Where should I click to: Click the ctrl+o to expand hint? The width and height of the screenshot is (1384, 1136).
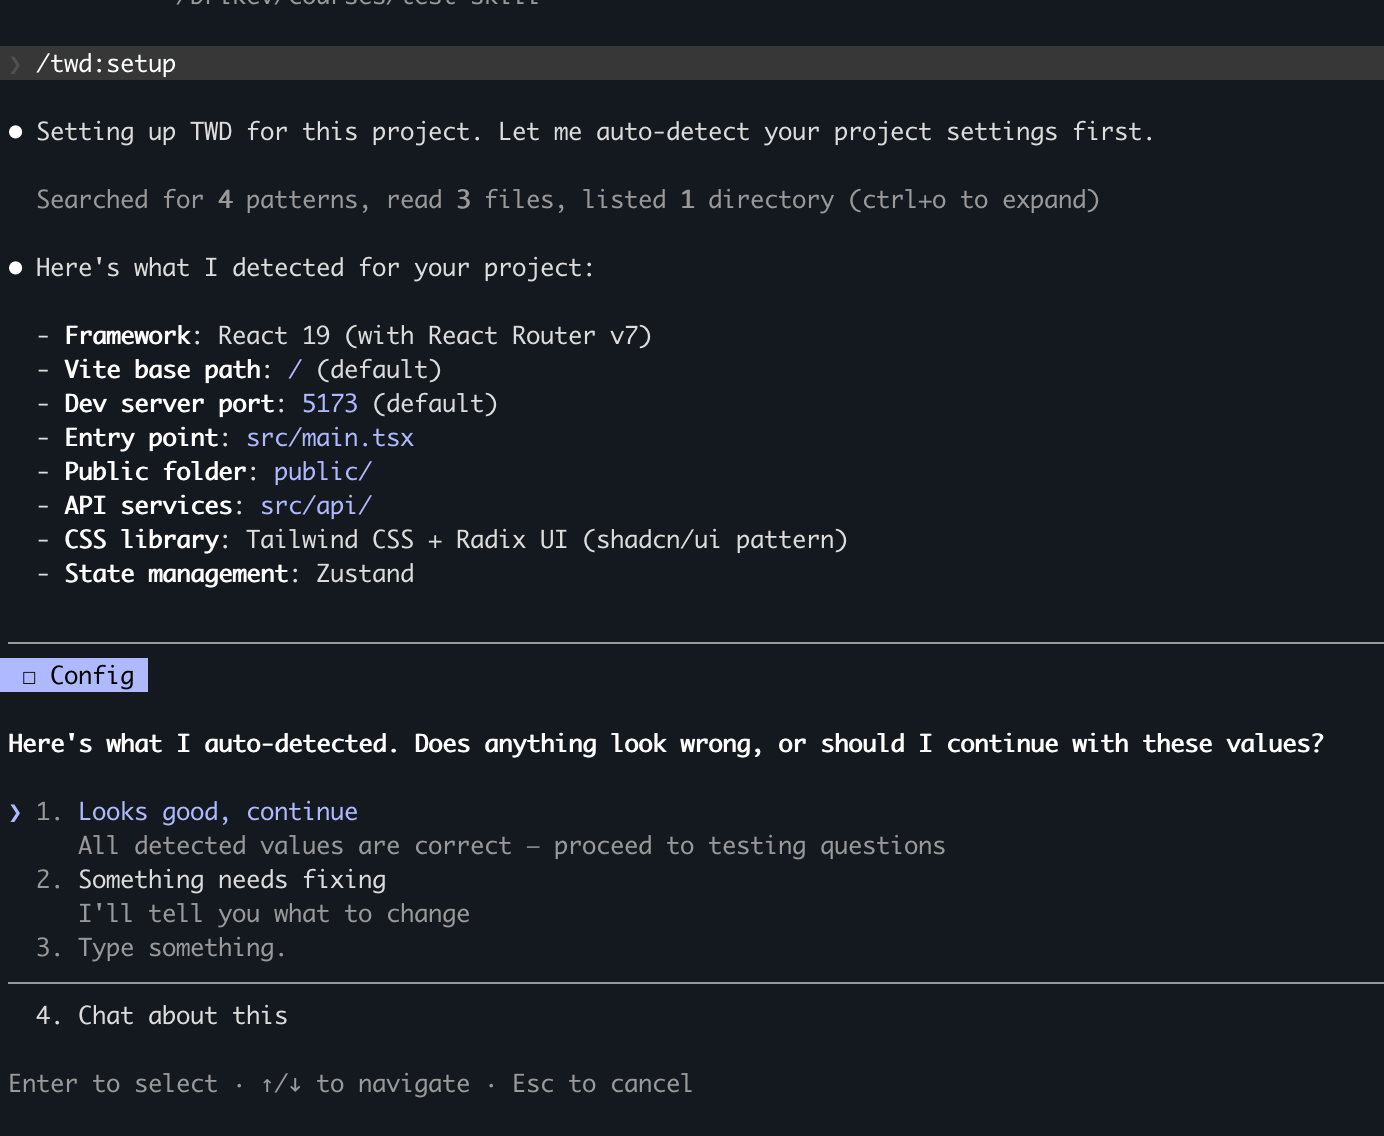974,200
